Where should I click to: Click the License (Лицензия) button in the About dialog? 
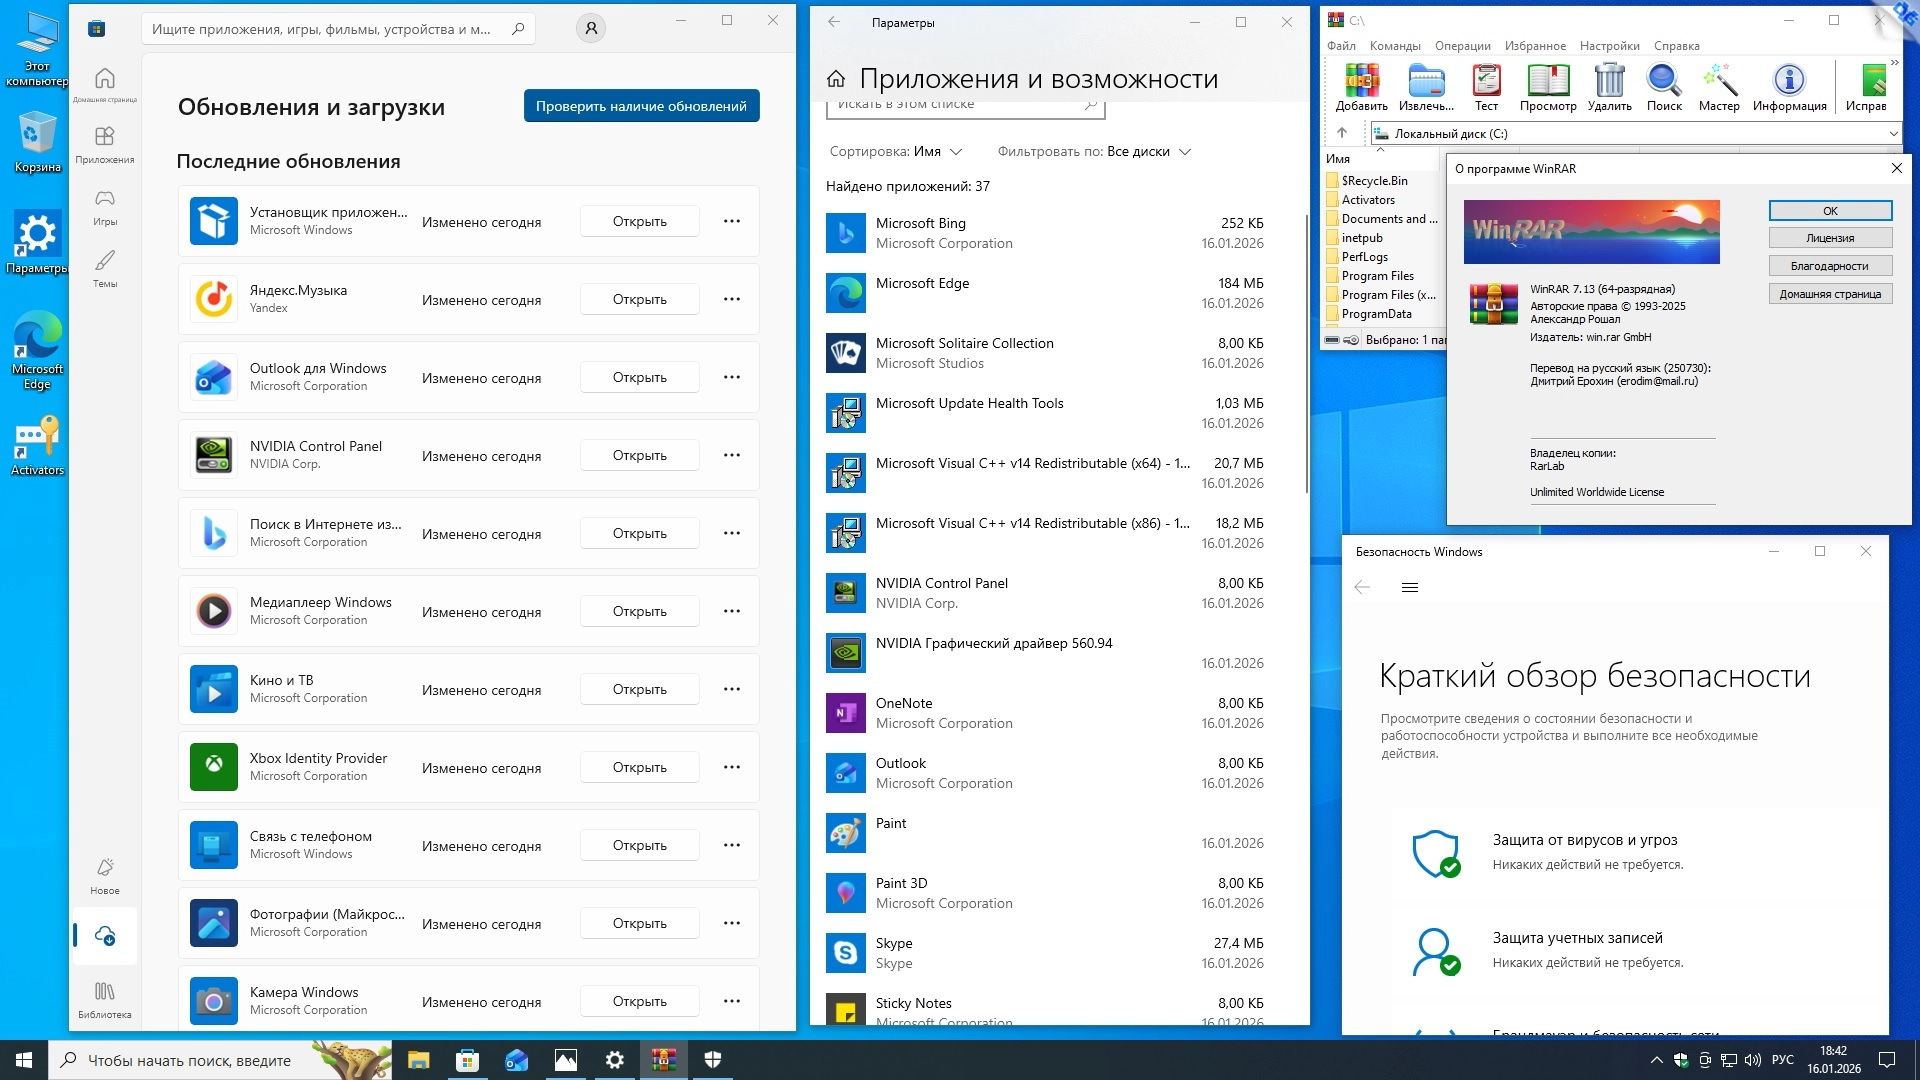pos(1829,238)
